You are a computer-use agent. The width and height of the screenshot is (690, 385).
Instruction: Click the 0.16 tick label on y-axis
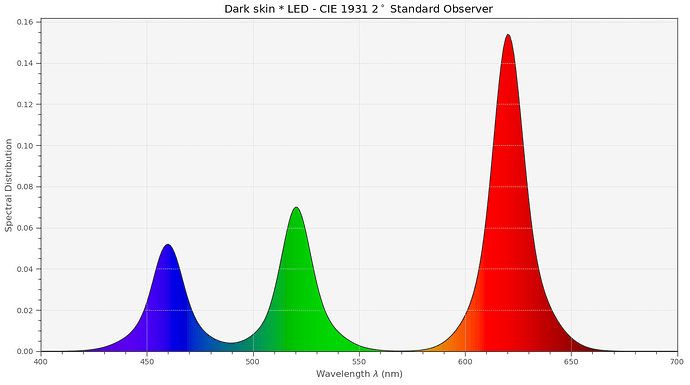pos(25,22)
